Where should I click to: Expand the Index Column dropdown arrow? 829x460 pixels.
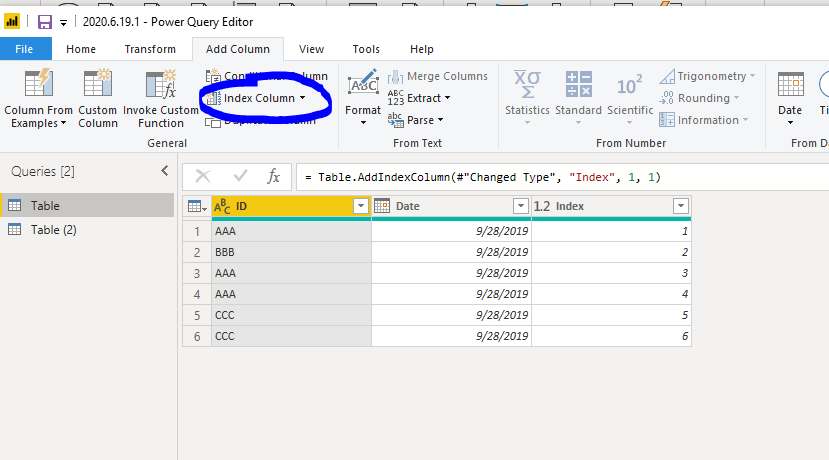pyautogui.click(x=302, y=98)
